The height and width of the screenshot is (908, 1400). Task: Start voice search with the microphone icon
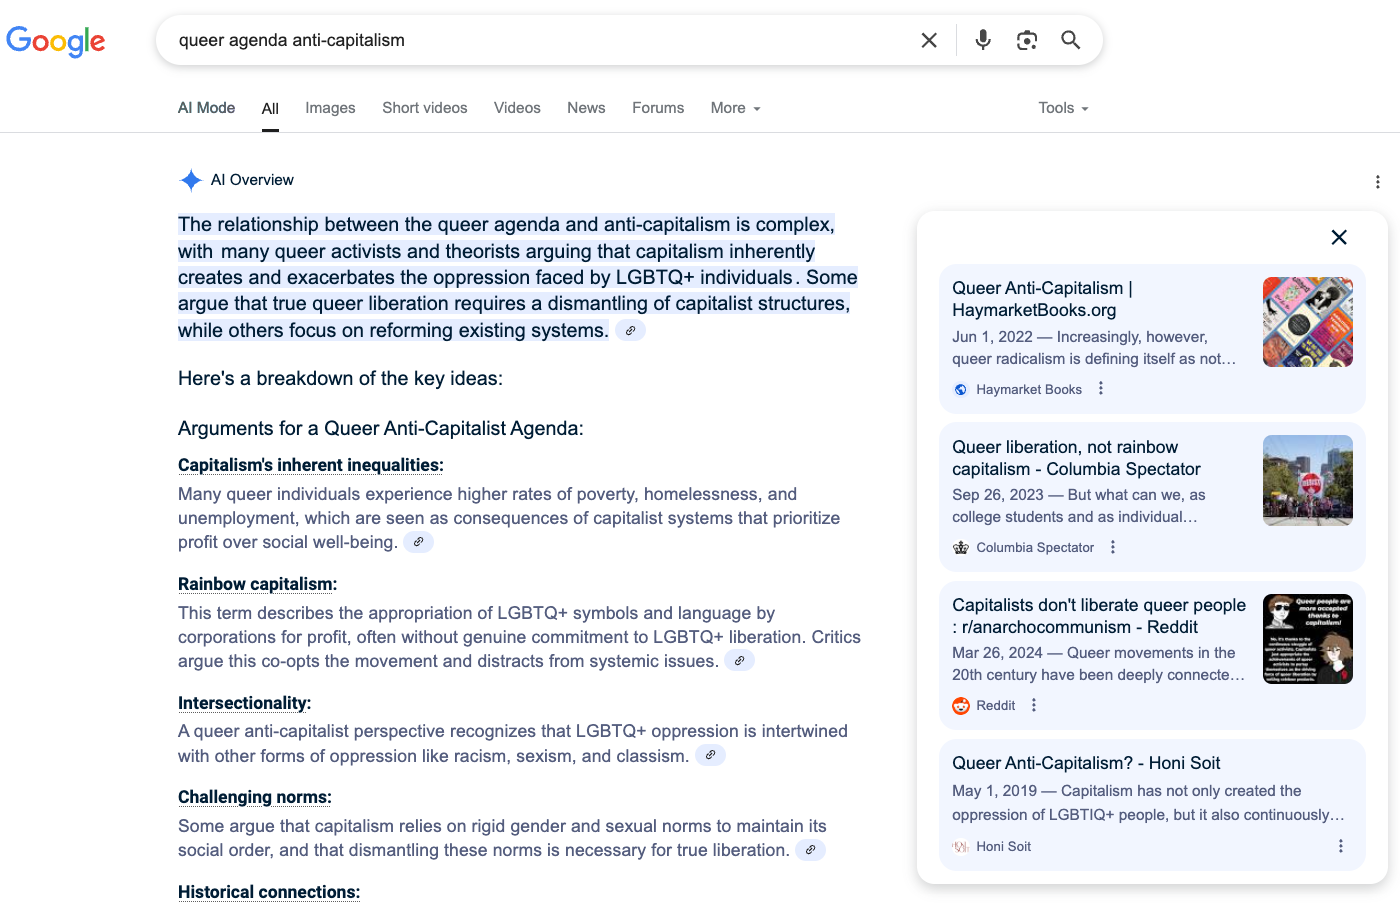983,40
